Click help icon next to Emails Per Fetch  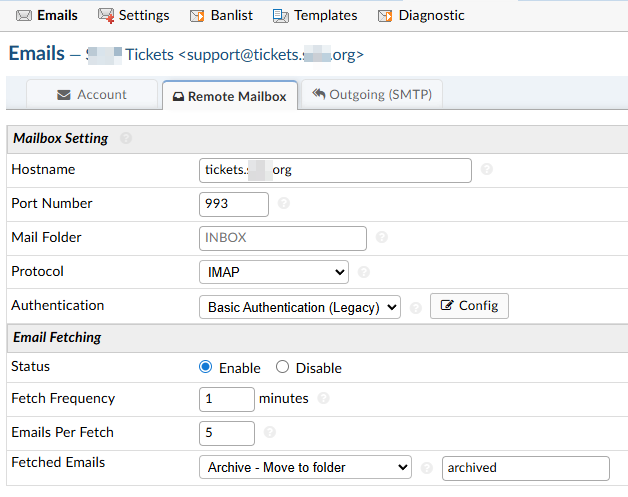pos(270,433)
